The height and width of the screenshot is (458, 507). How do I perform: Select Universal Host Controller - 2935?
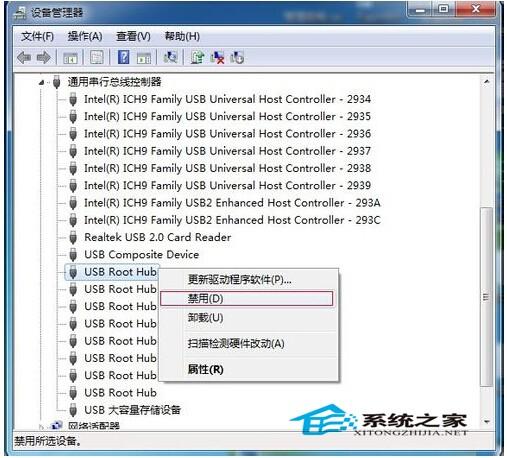227,116
